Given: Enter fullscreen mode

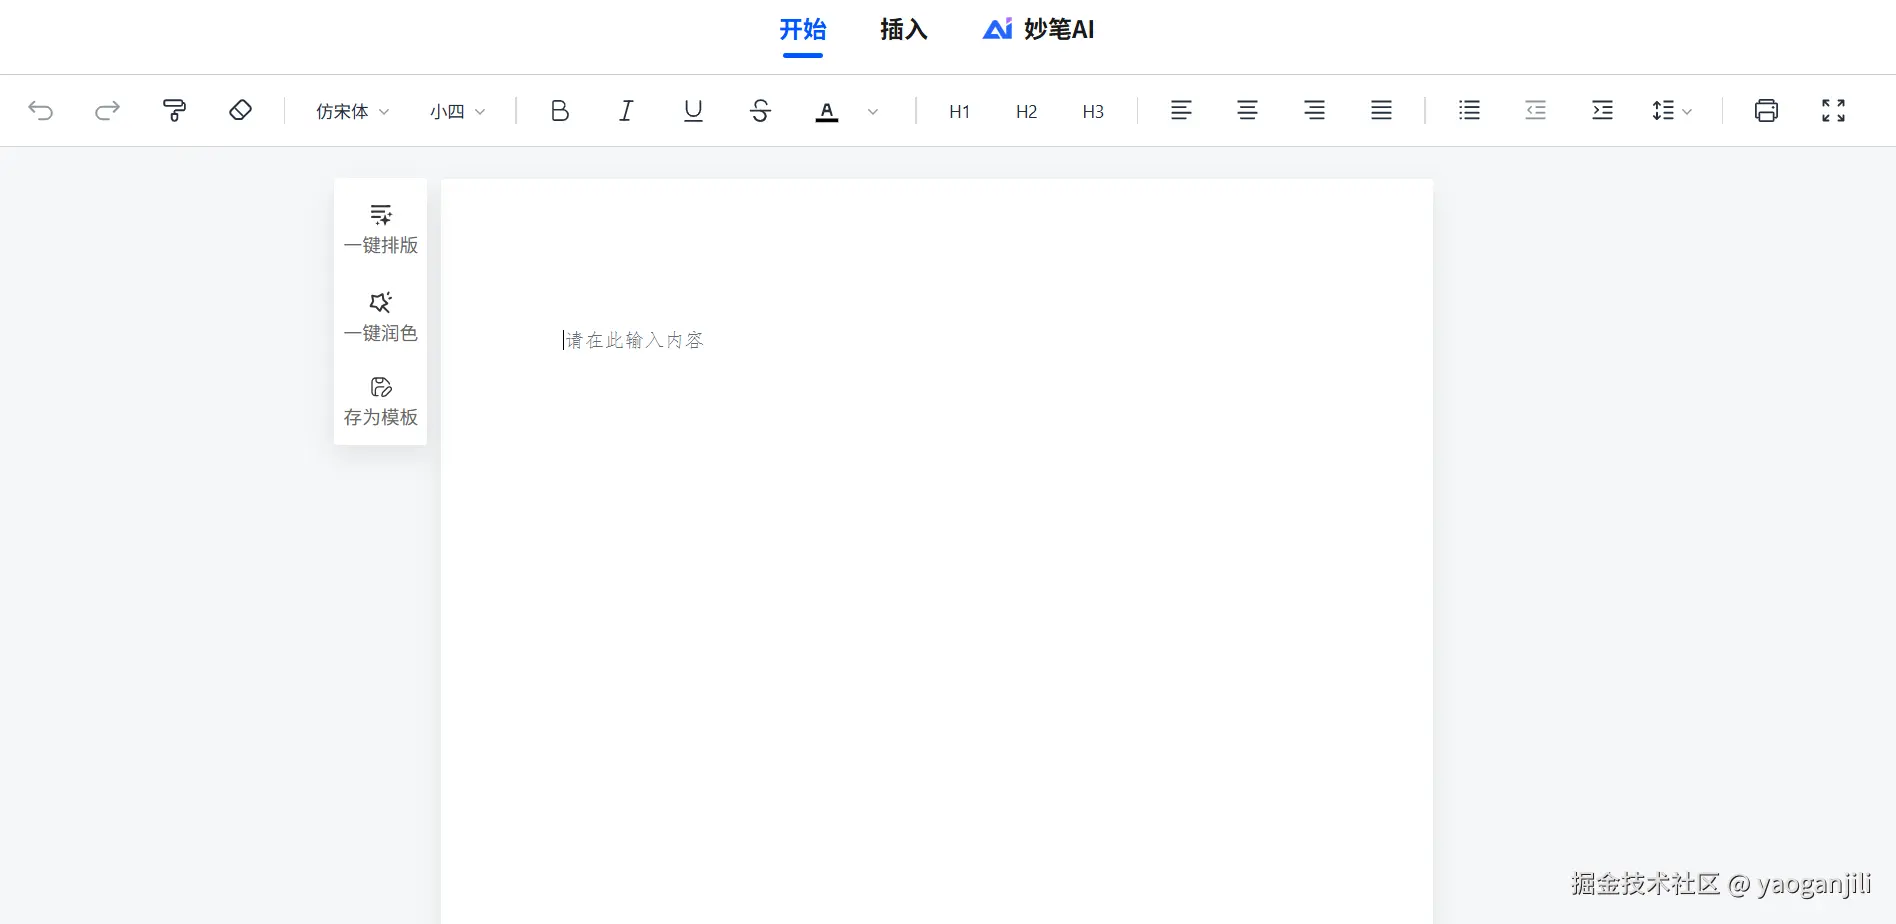Looking at the screenshot, I should (1834, 110).
